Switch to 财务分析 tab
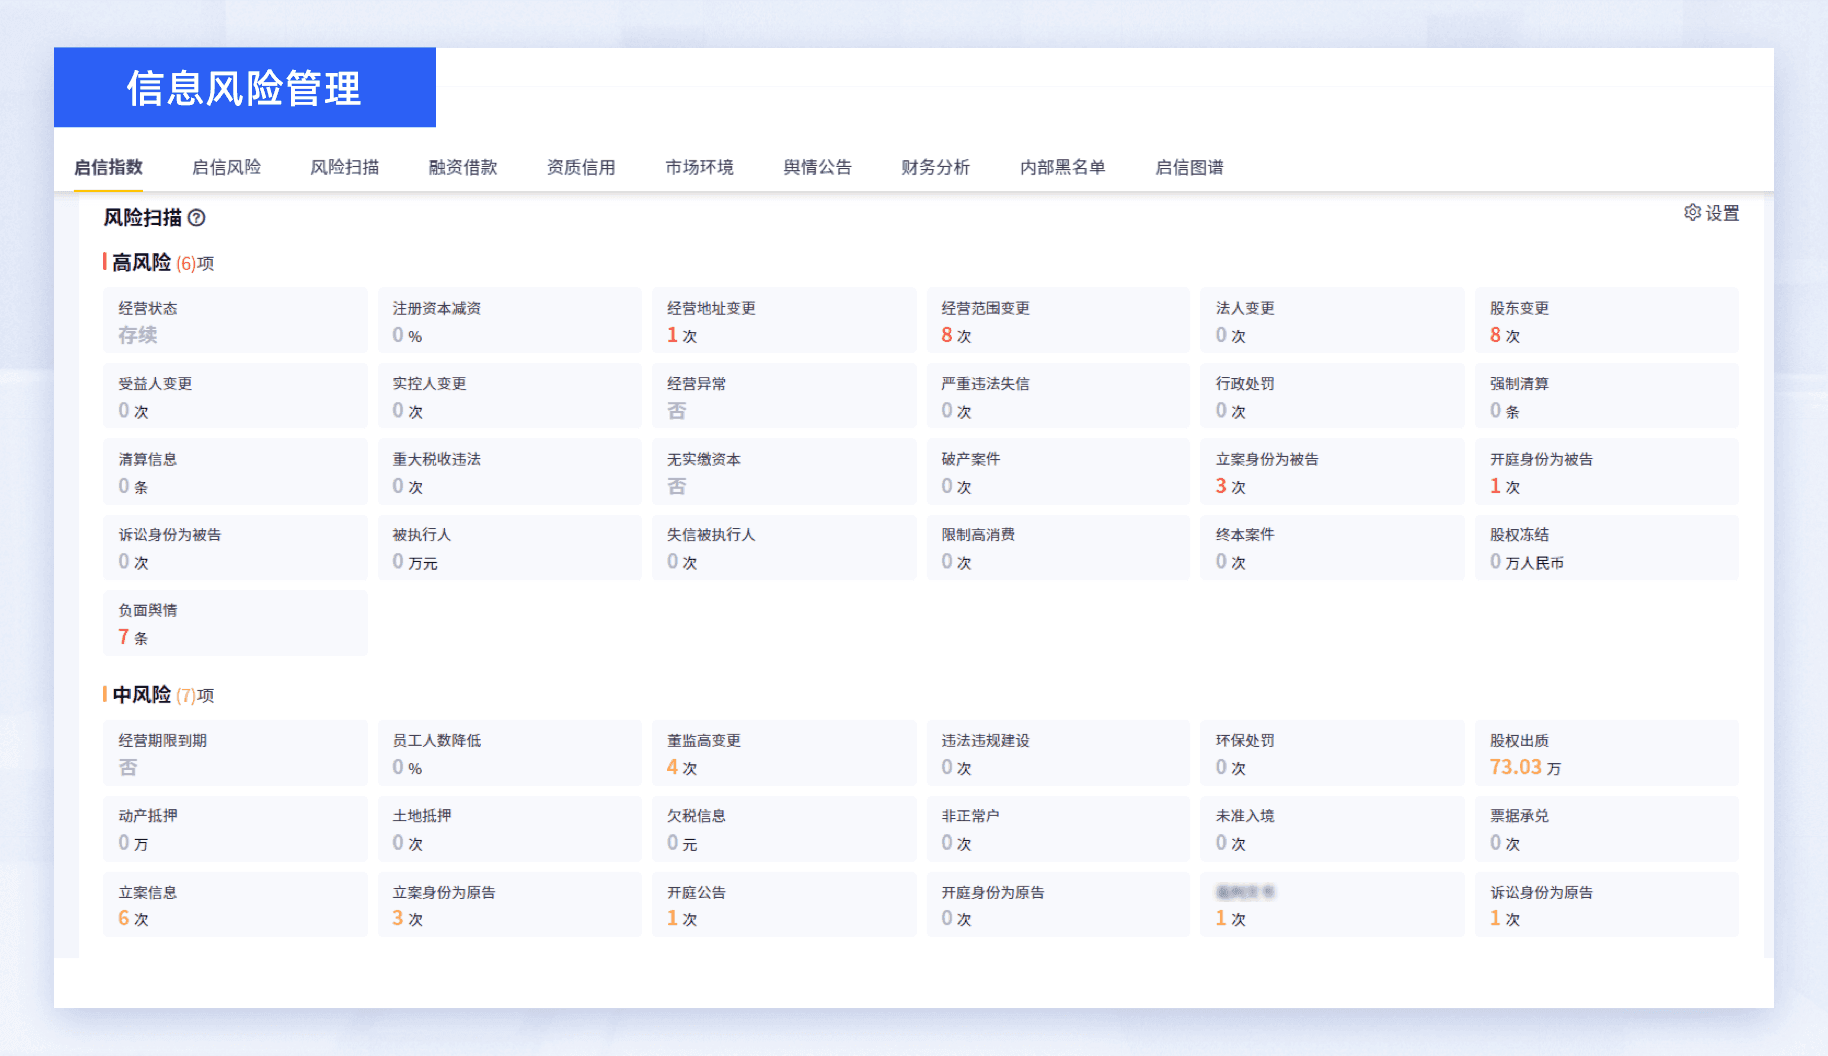The width and height of the screenshot is (1828, 1056). [935, 167]
